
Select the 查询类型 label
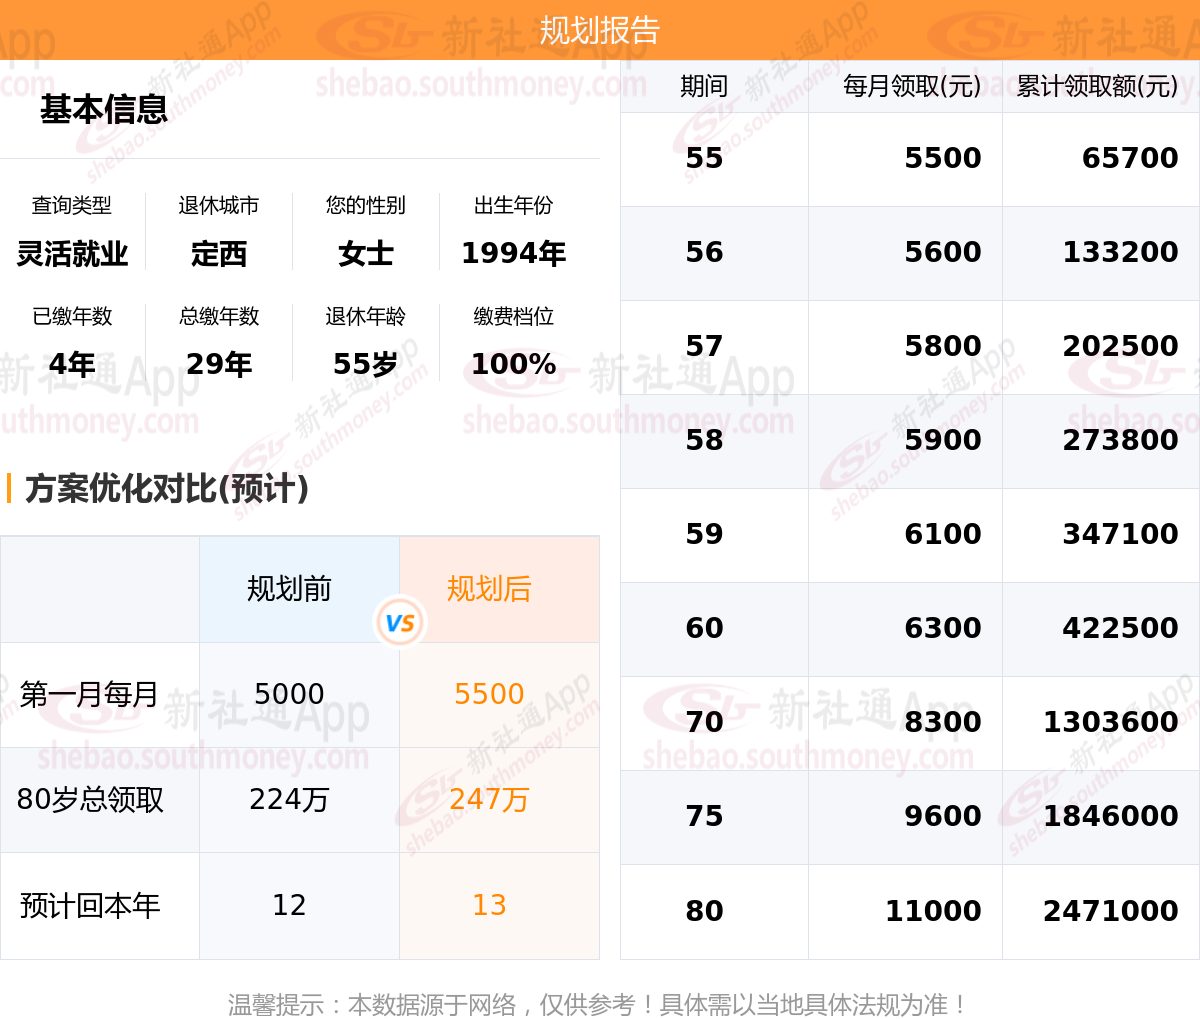pos(72,205)
